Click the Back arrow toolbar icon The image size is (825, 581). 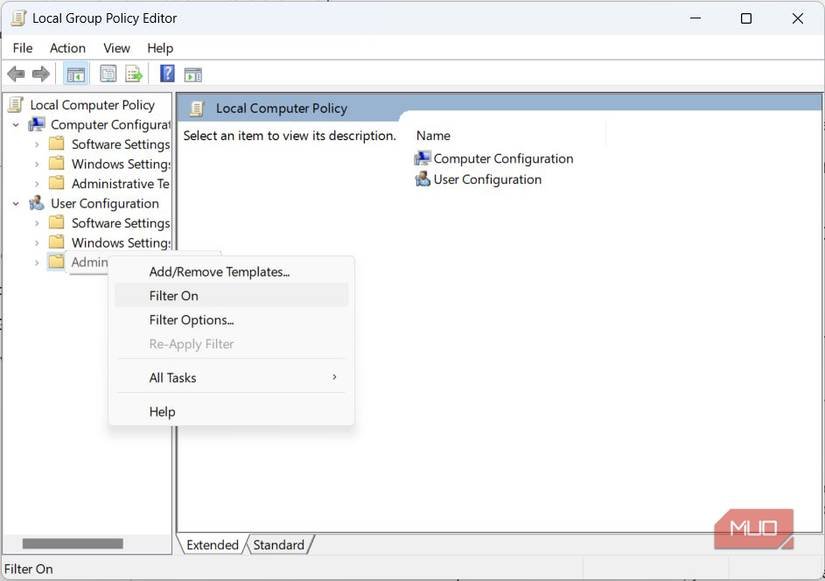tap(16, 74)
